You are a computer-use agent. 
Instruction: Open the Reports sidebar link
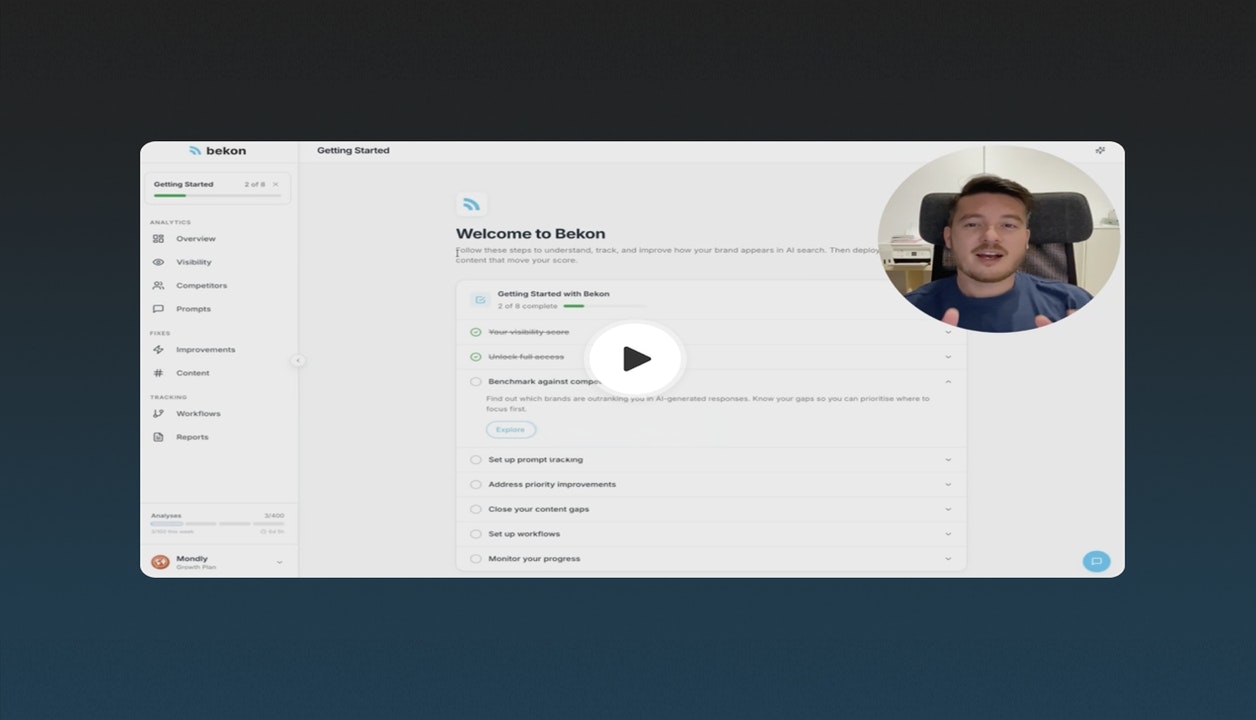192,437
